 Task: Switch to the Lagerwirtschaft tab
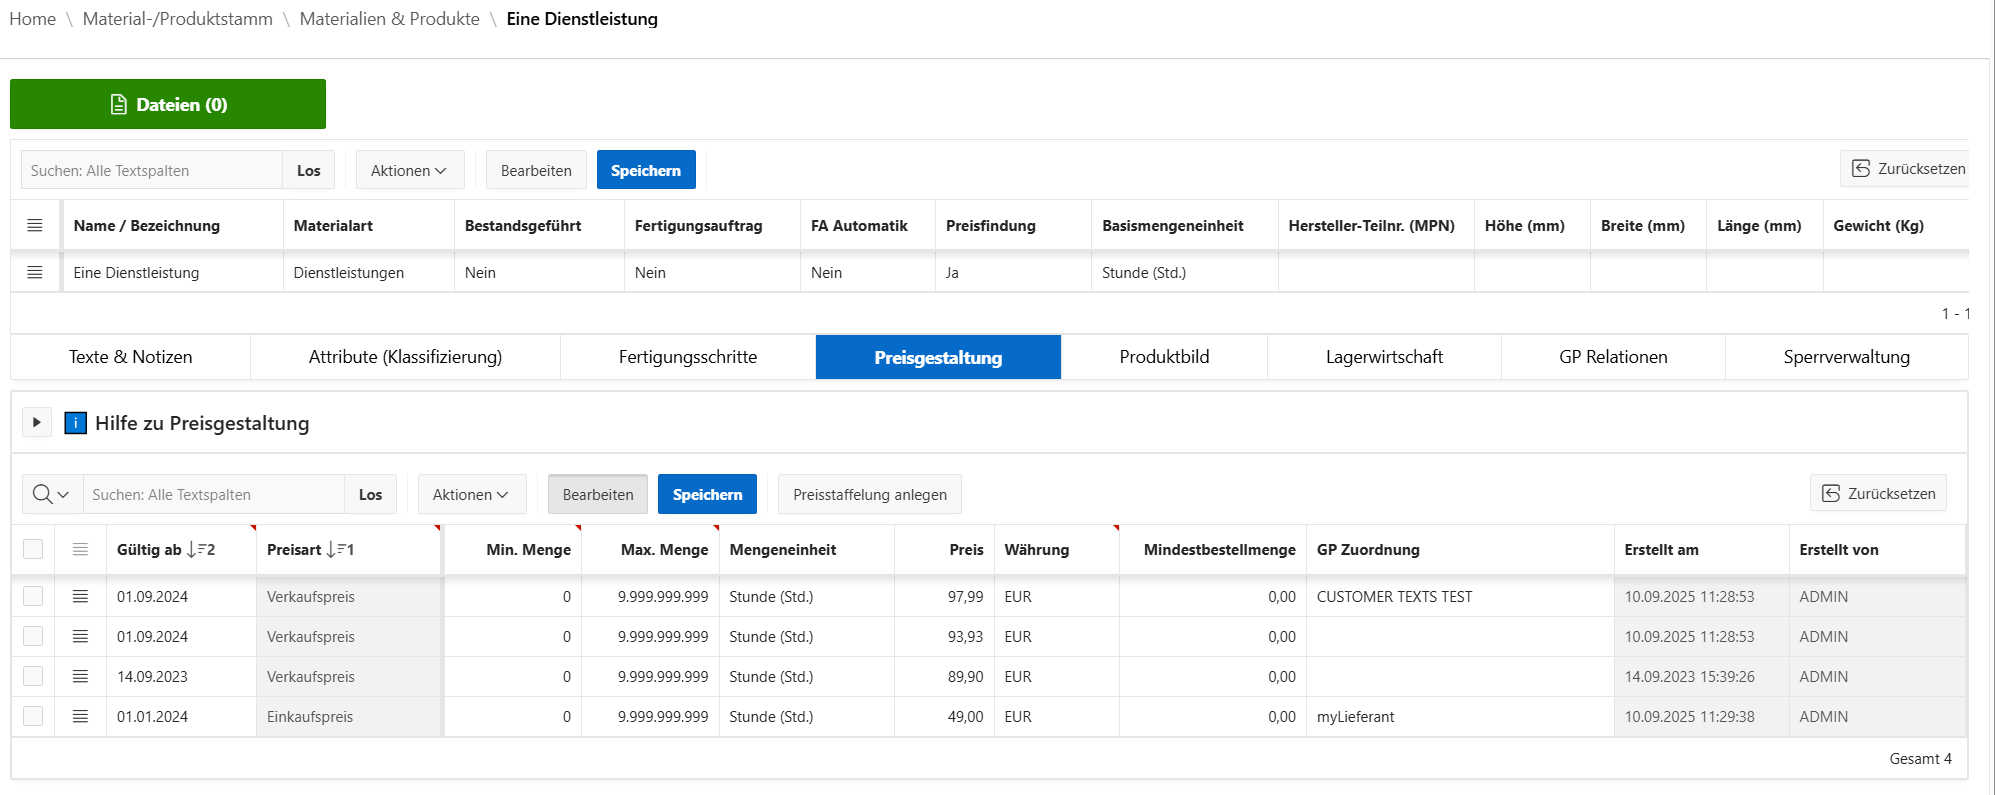1383,358
